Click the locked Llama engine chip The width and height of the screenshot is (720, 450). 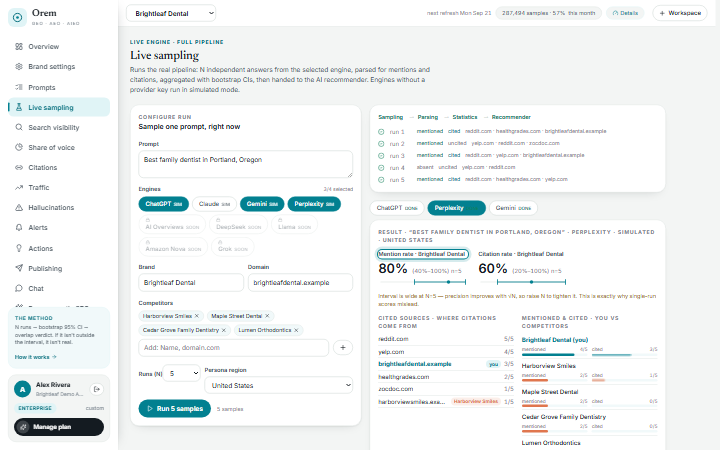click(x=294, y=225)
